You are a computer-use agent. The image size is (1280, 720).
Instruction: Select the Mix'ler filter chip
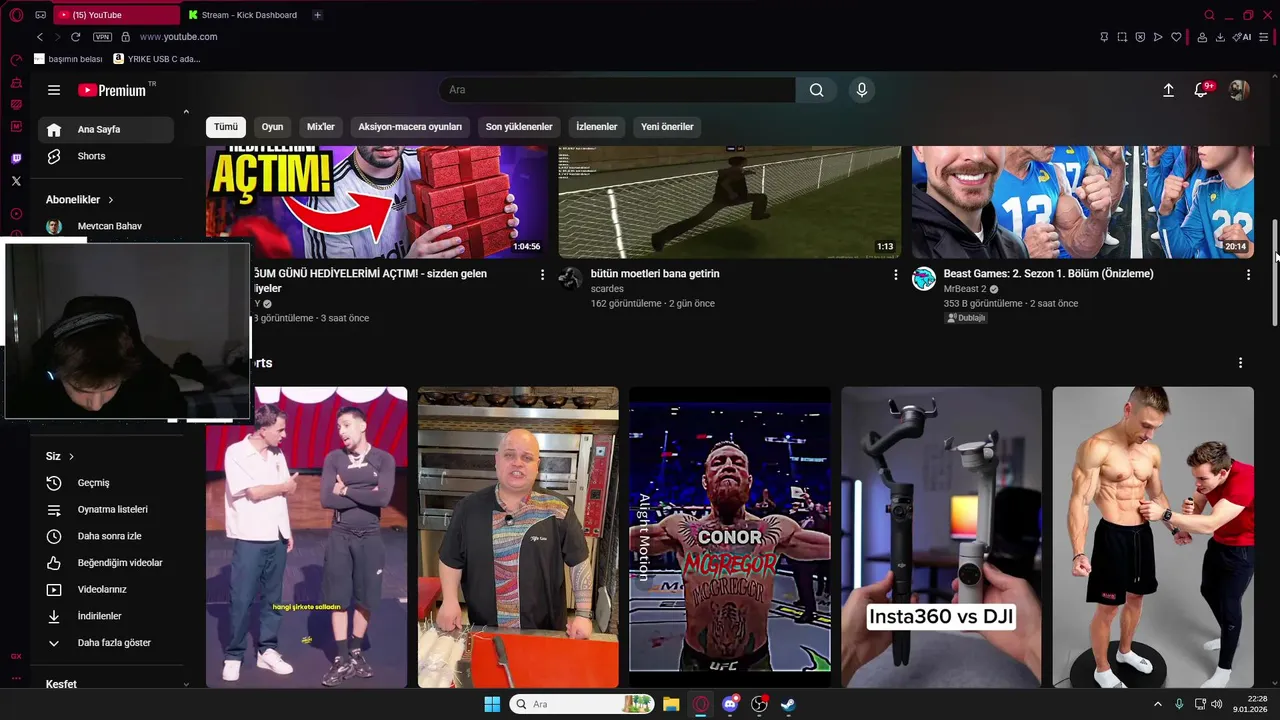pos(321,127)
